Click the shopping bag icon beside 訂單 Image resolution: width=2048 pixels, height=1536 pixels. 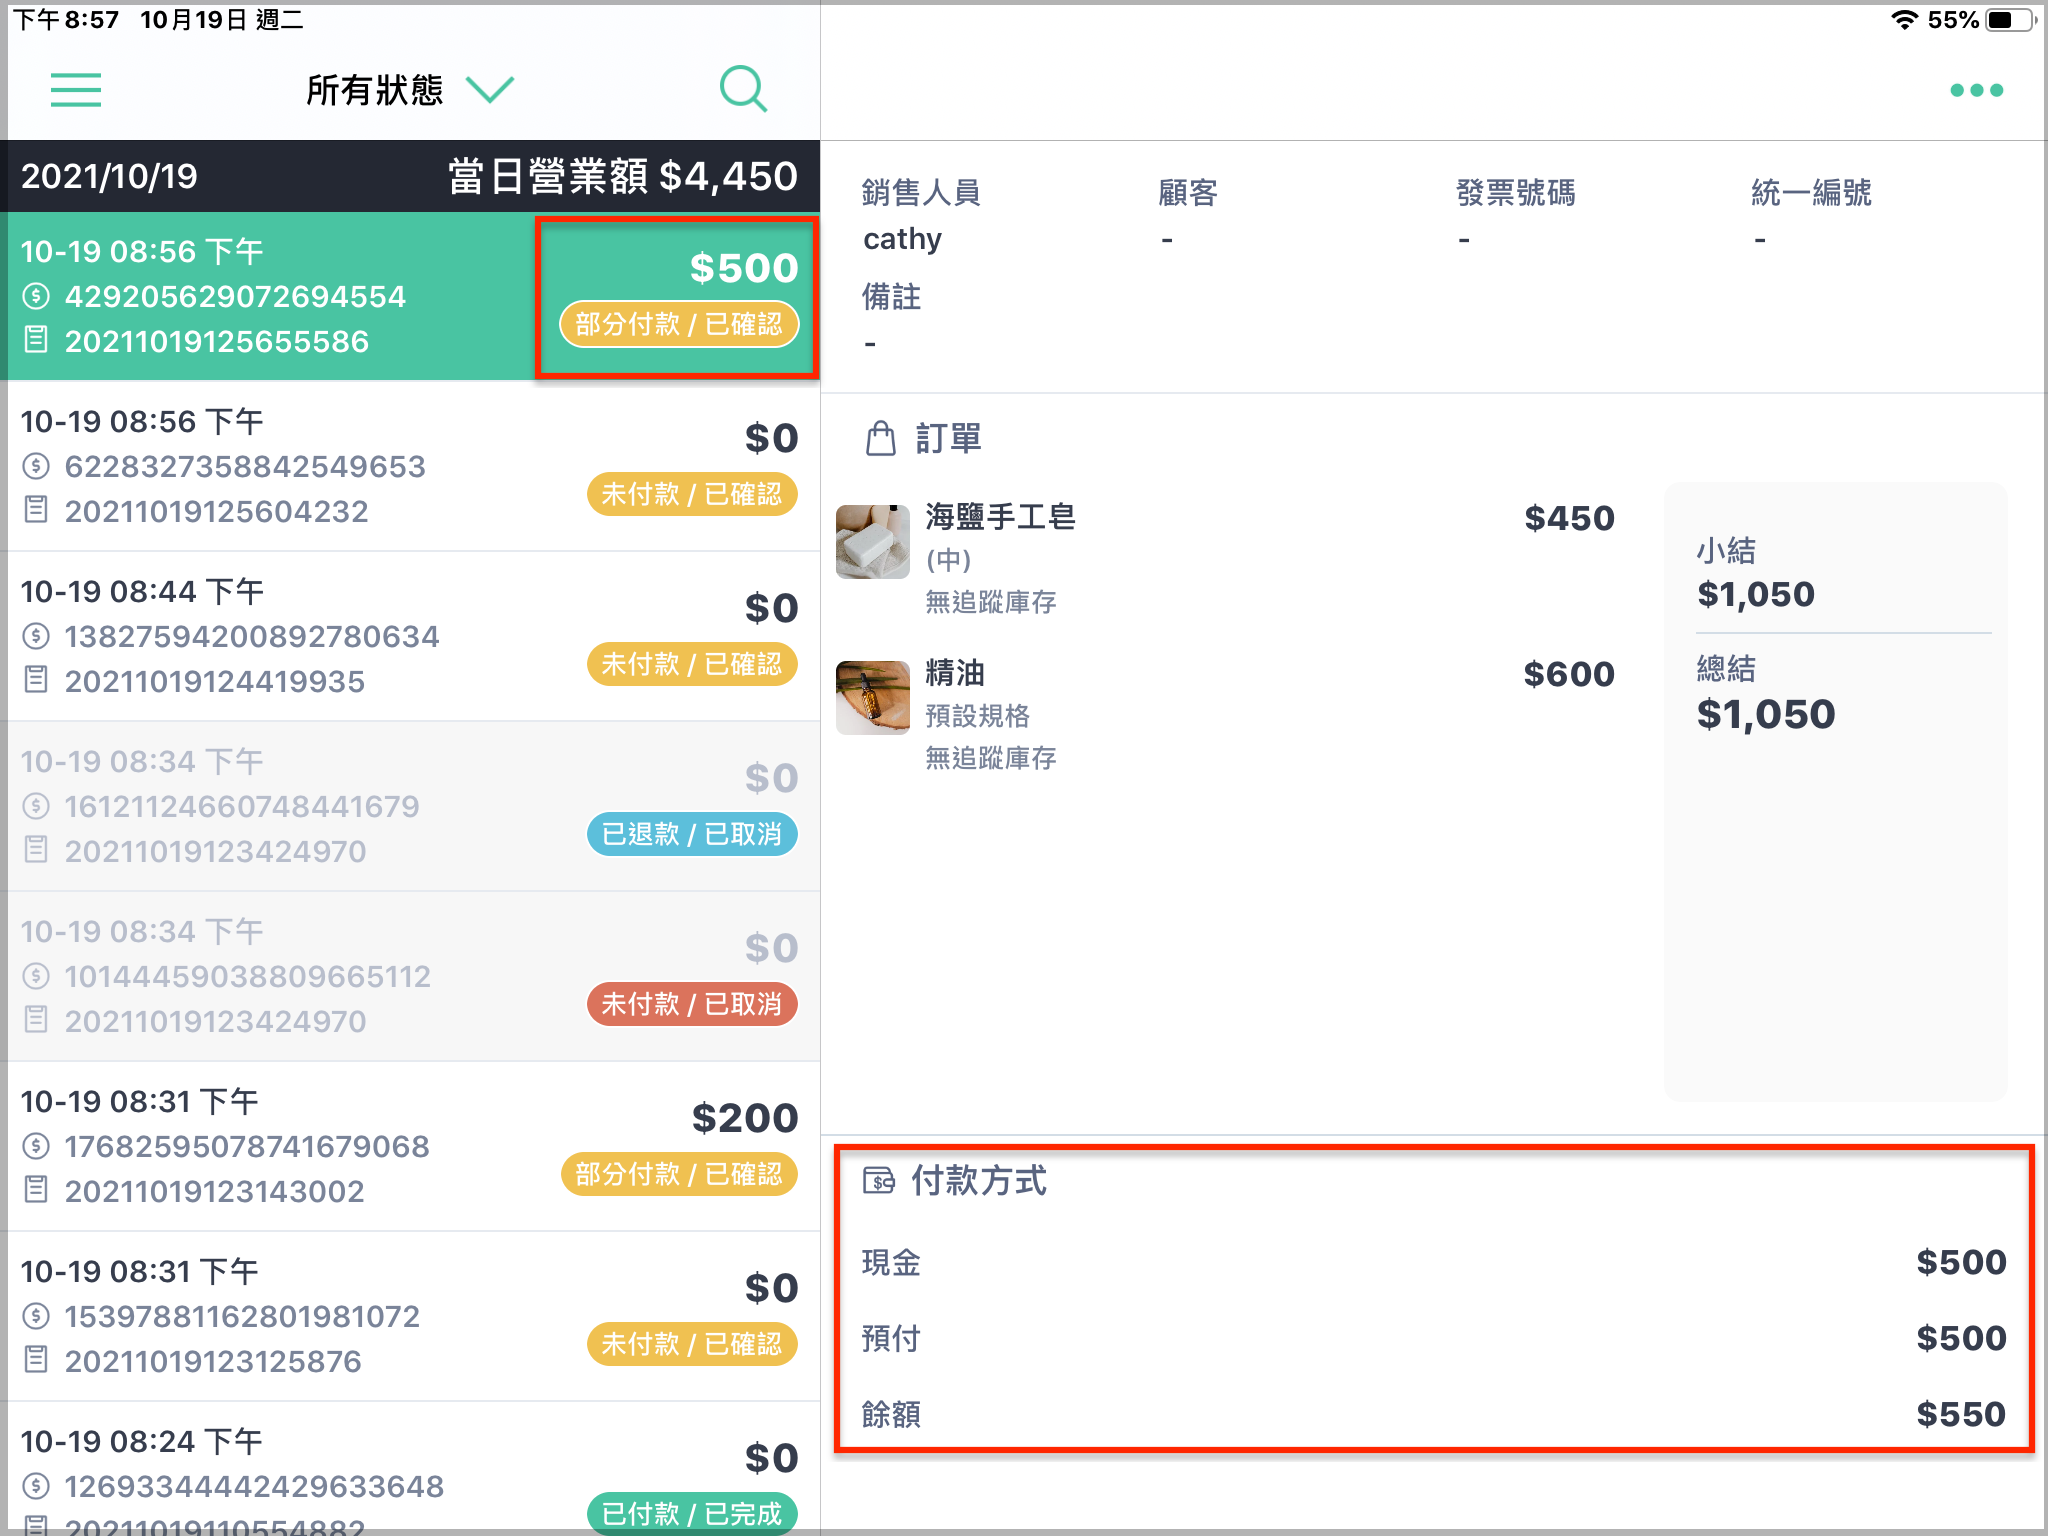tap(880, 438)
